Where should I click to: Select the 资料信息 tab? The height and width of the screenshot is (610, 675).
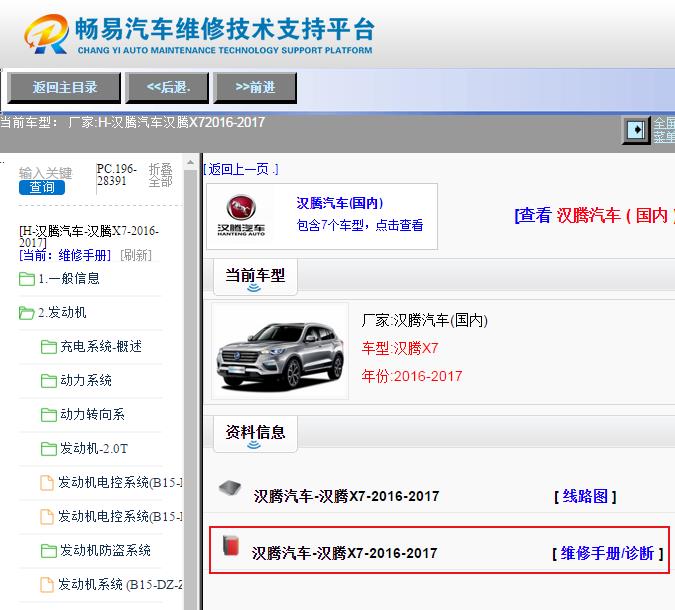(255, 434)
